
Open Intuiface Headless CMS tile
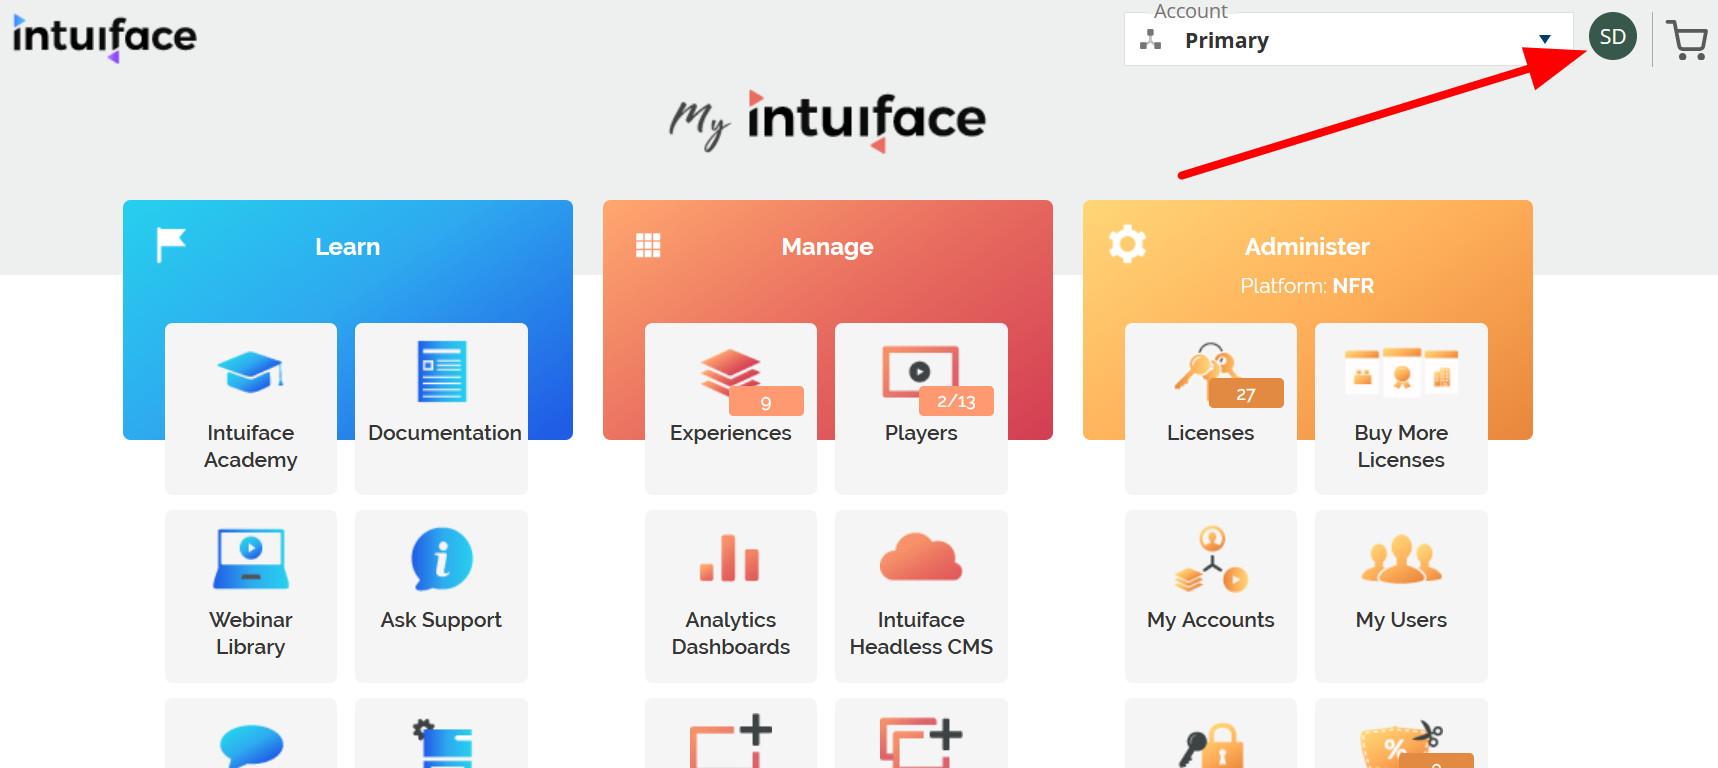[920, 596]
